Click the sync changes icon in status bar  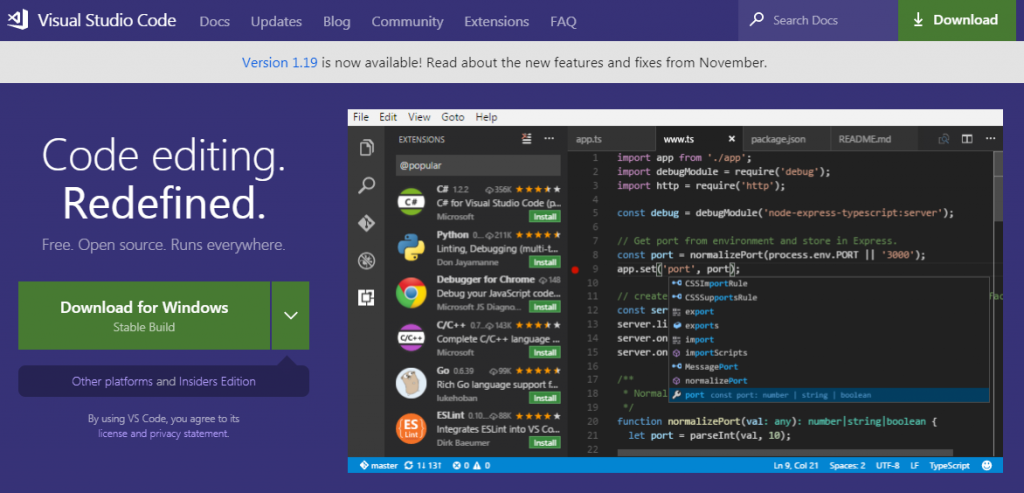coord(409,466)
